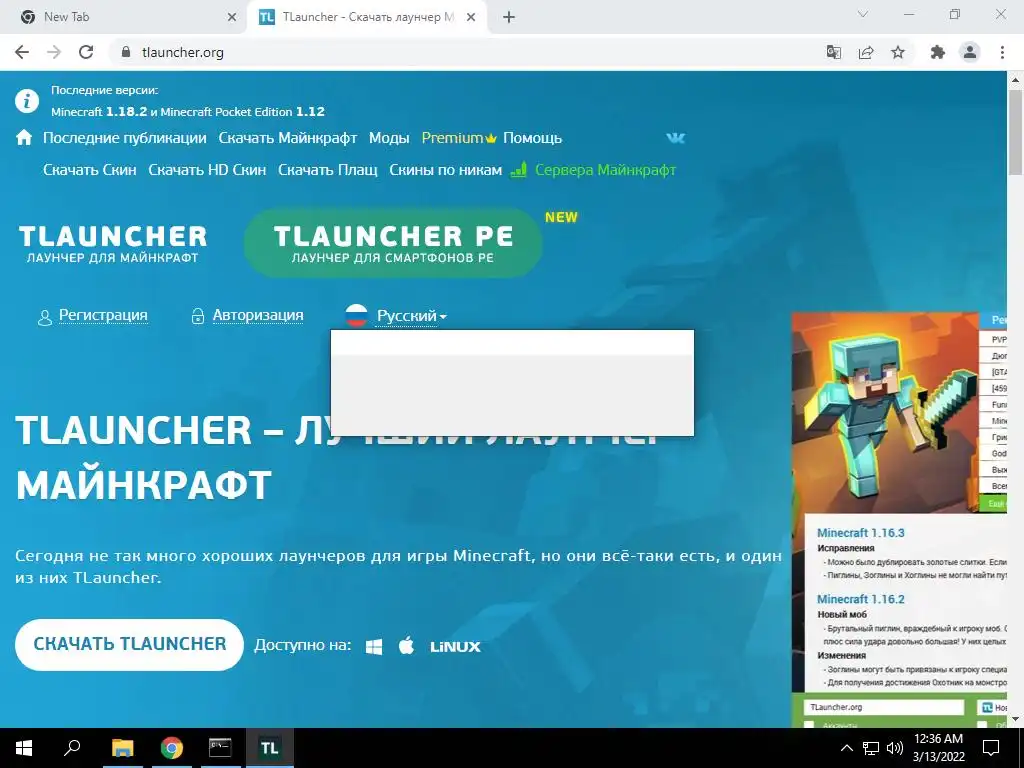Switch to the New Tab tab
The width and height of the screenshot is (1024, 768).
click(x=123, y=17)
